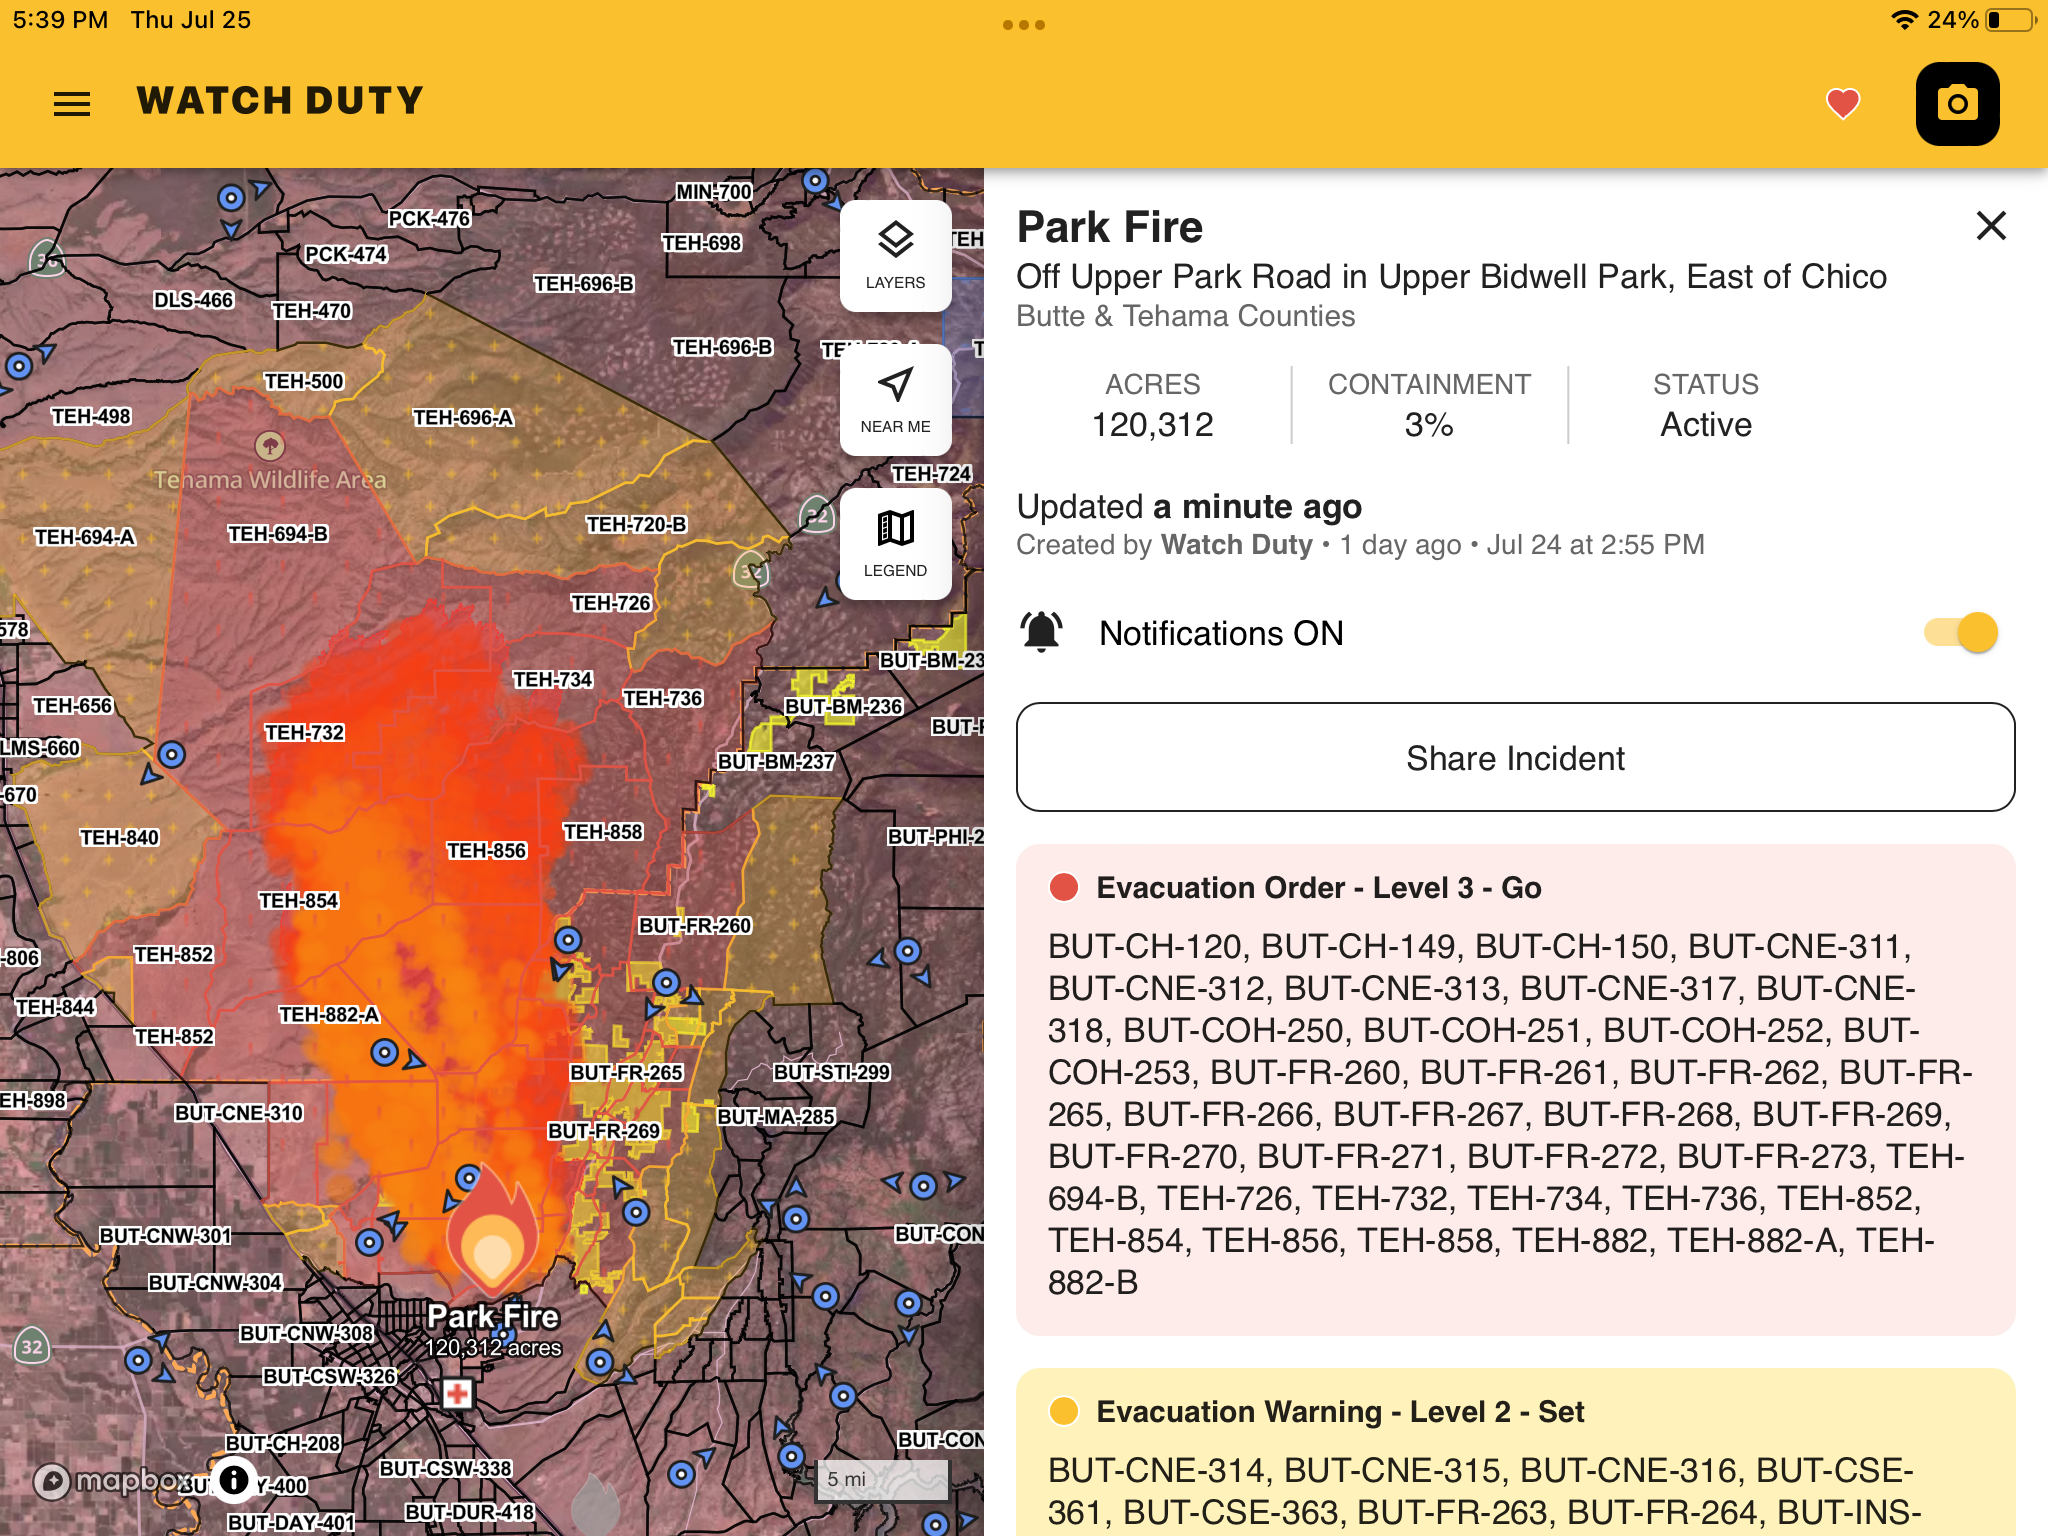2048x1536 pixels.
Task: Select the TEH-732 evacuation zone label
Action: [304, 733]
